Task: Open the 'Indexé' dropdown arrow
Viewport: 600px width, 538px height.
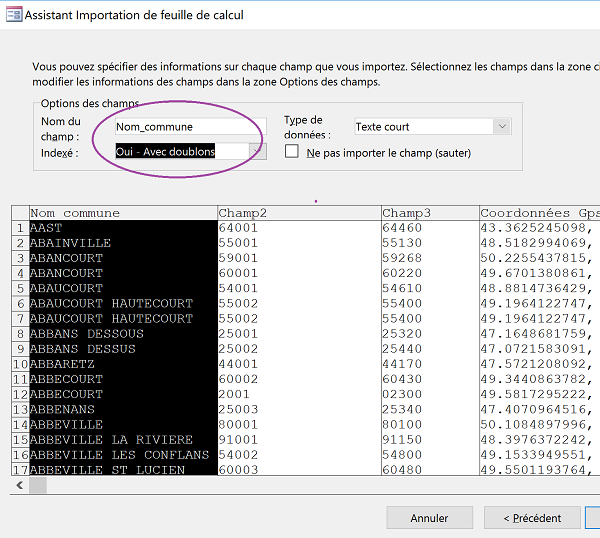Action: 258,152
